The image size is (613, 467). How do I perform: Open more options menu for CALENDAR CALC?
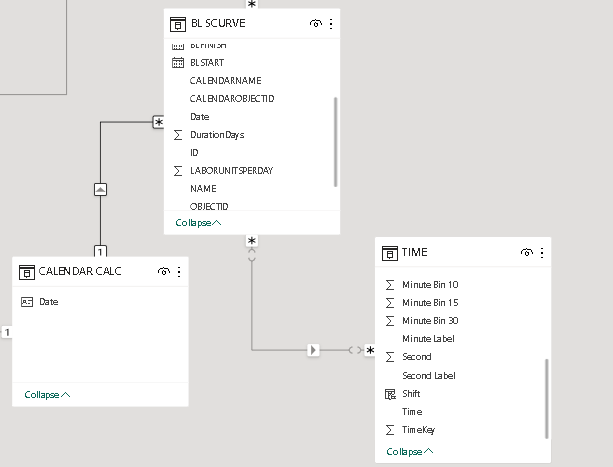[x=179, y=272]
